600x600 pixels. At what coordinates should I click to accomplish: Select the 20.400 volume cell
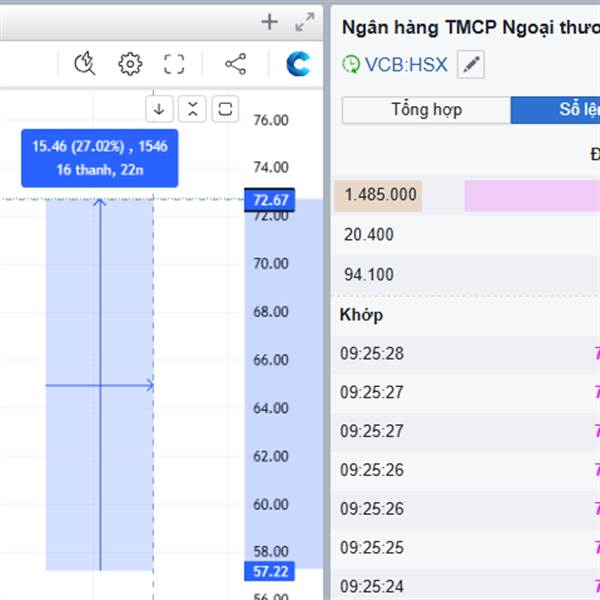click(368, 235)
